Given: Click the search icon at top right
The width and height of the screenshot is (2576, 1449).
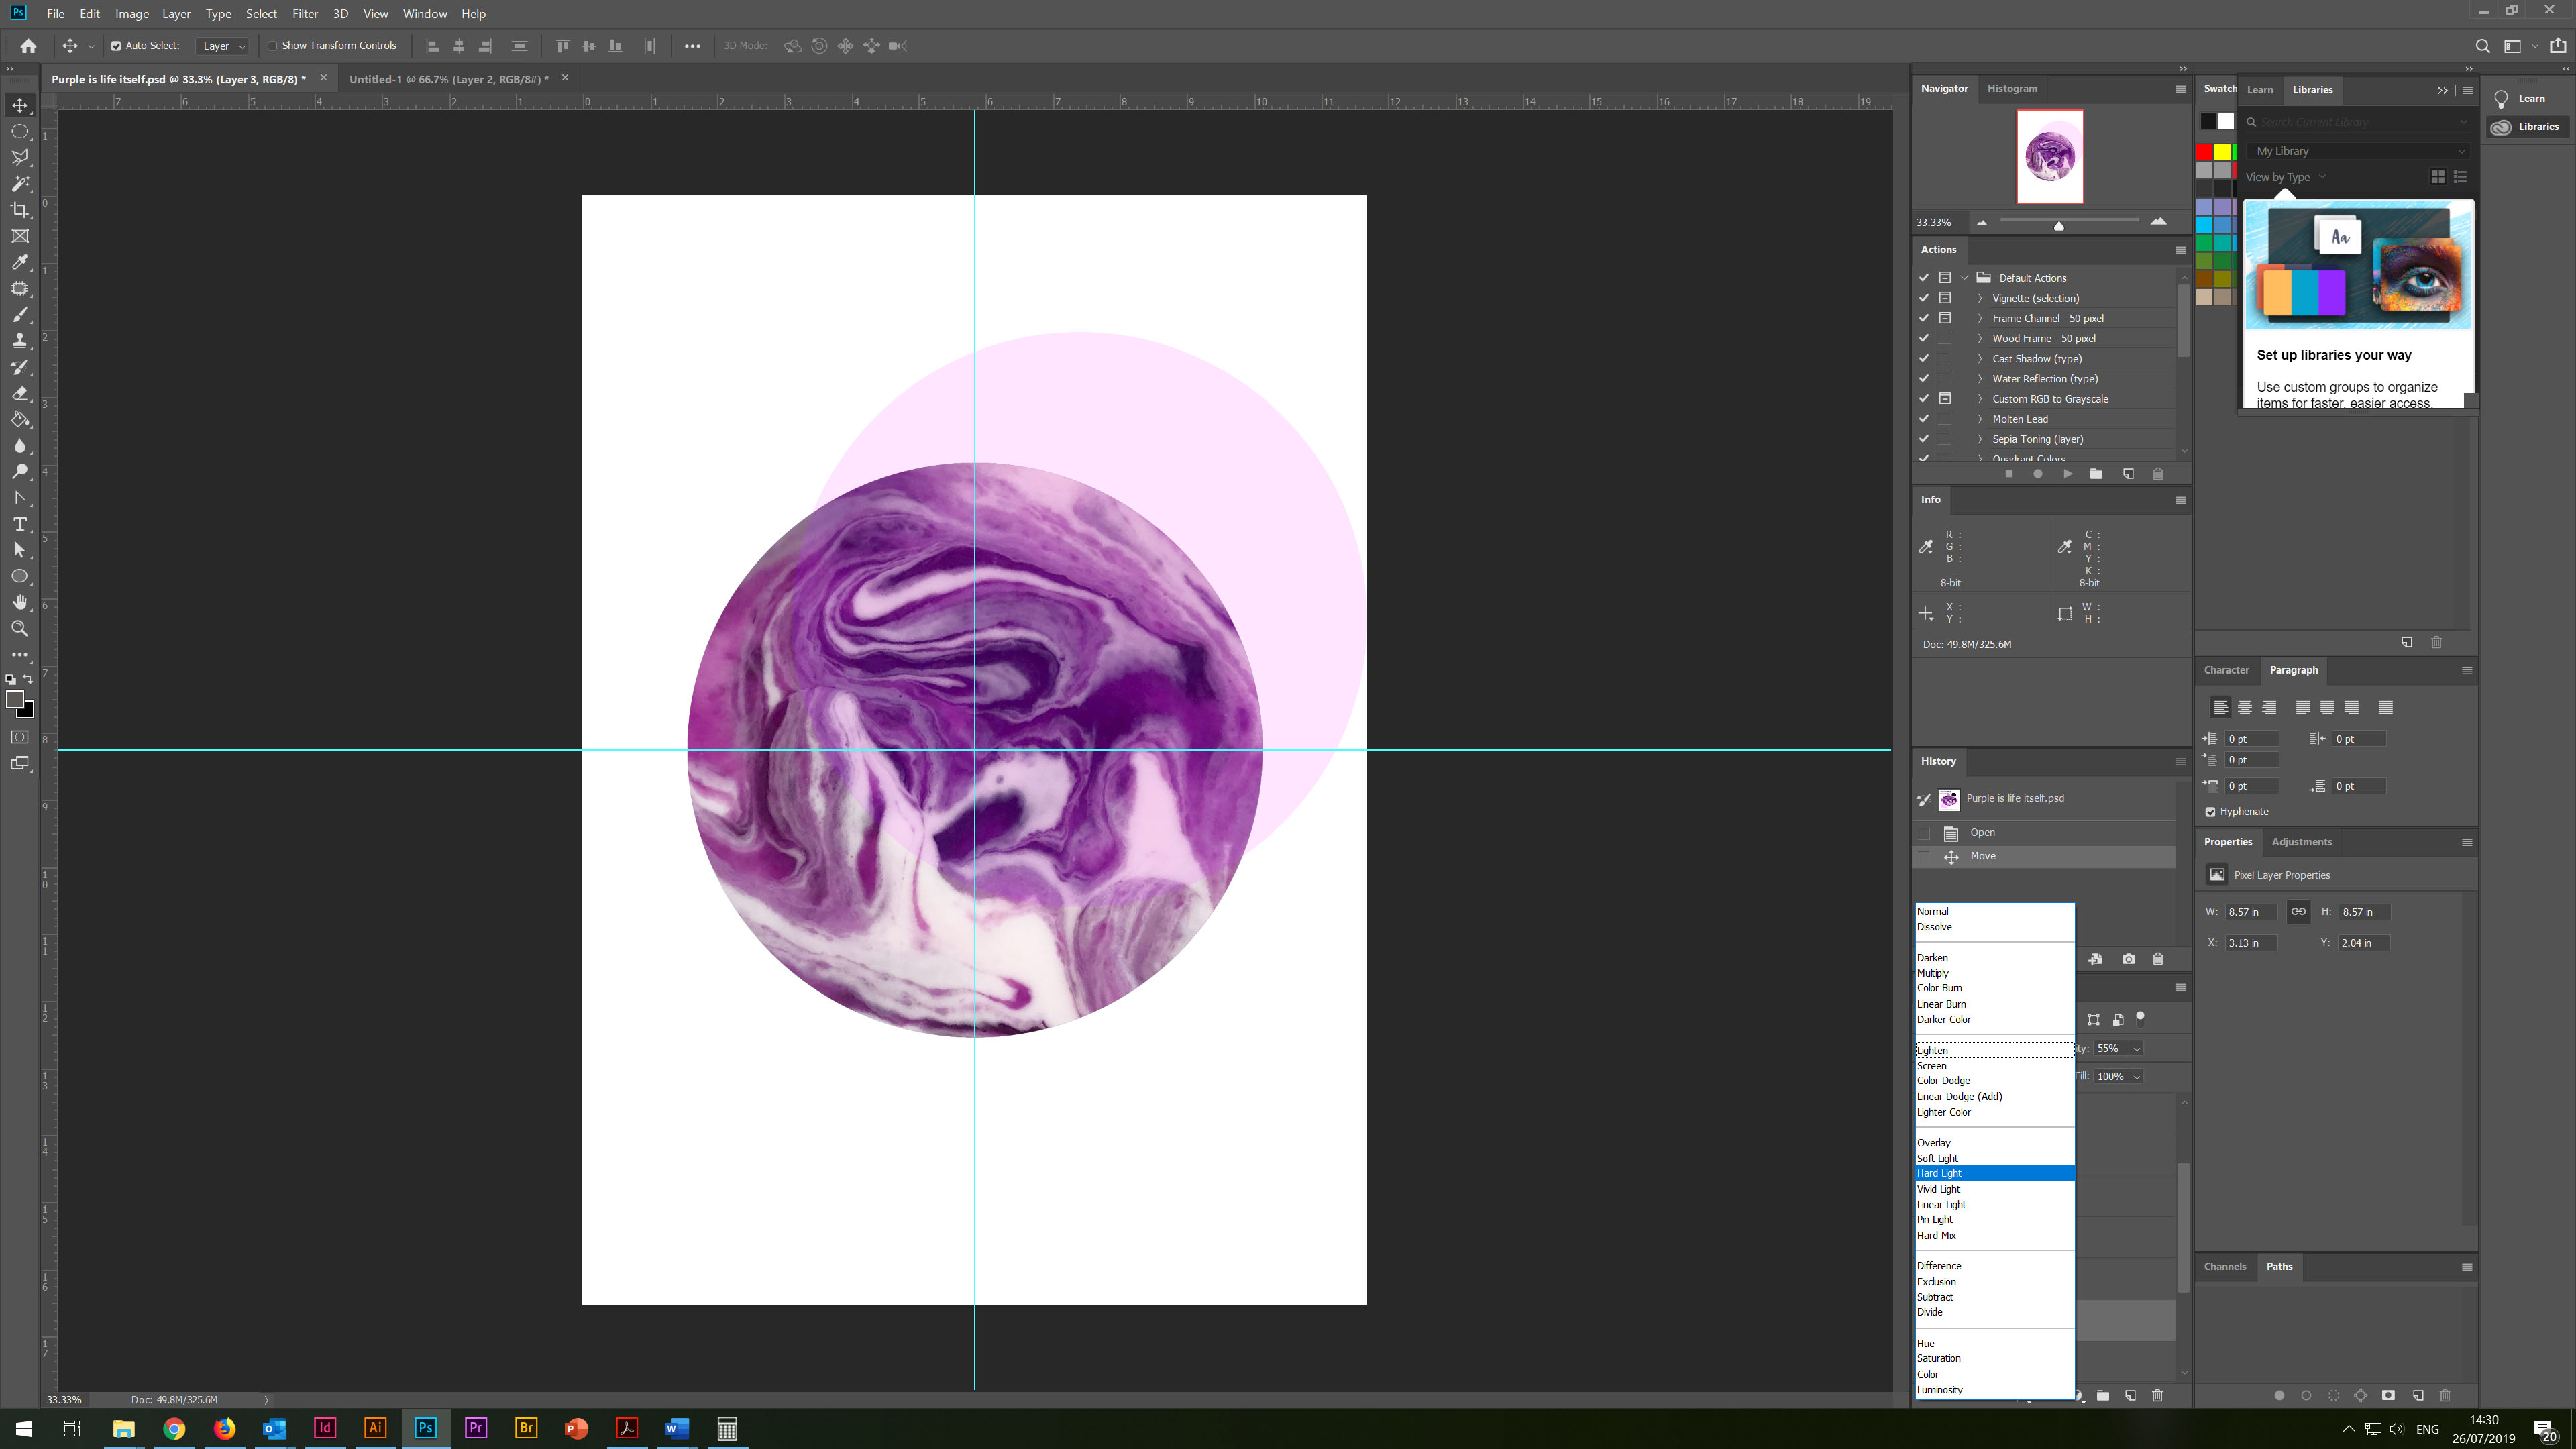Looking at the screenshot, I should [x=2482, y=46].
